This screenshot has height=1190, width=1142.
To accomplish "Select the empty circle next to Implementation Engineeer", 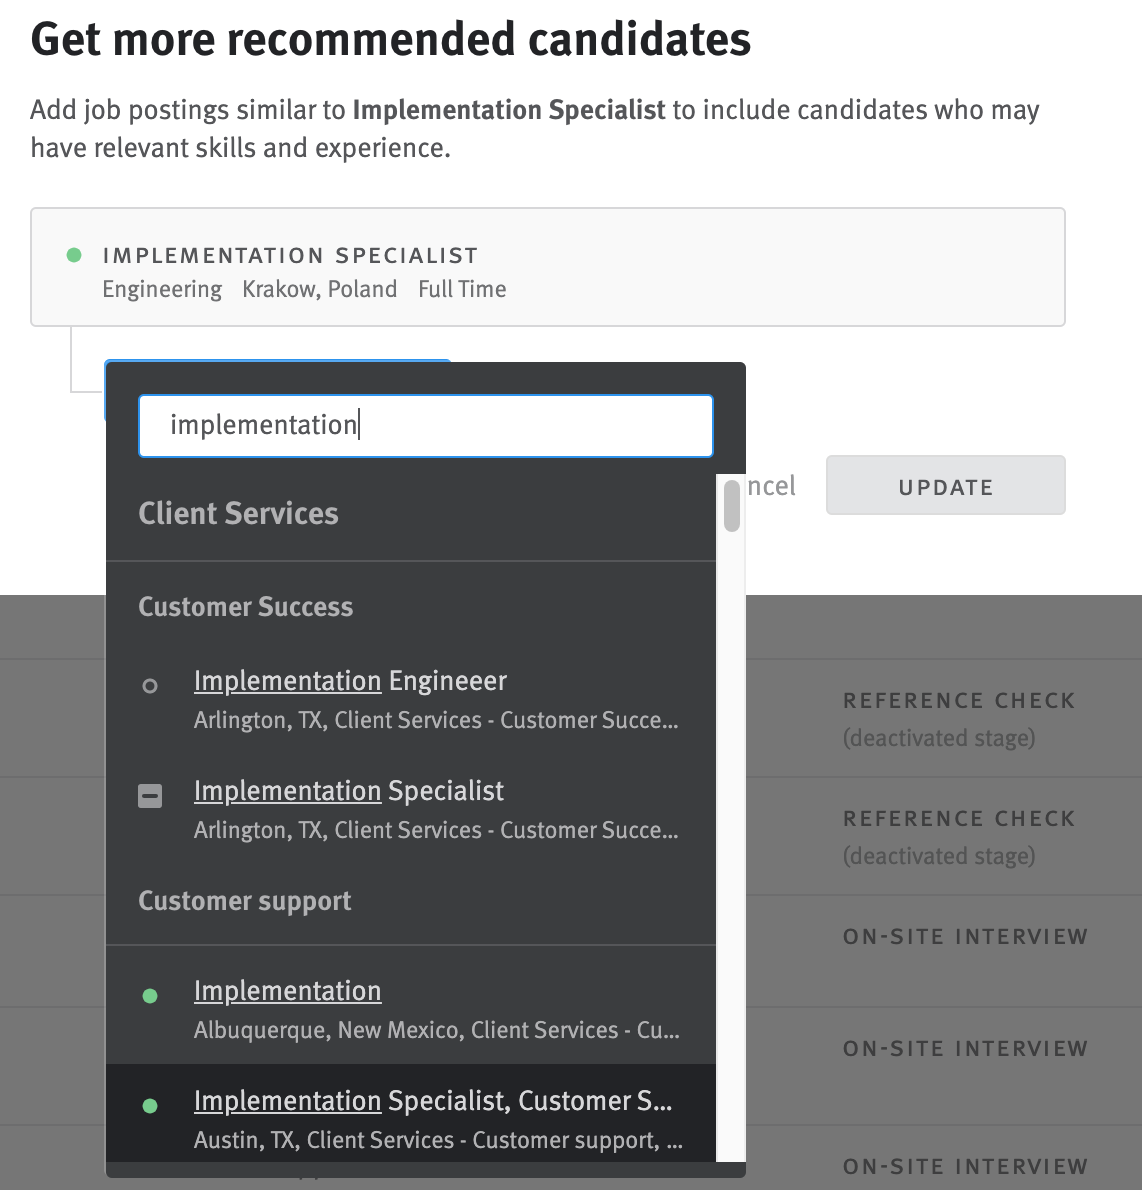I will [150, 686].
